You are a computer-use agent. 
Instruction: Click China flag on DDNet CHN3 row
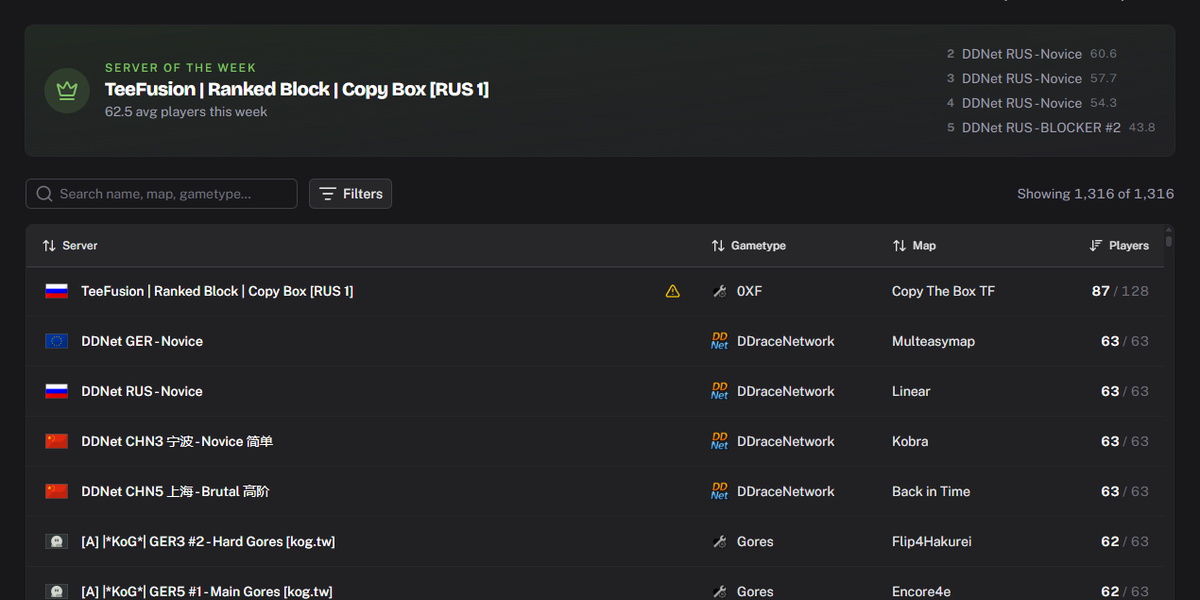coord(57,441)
